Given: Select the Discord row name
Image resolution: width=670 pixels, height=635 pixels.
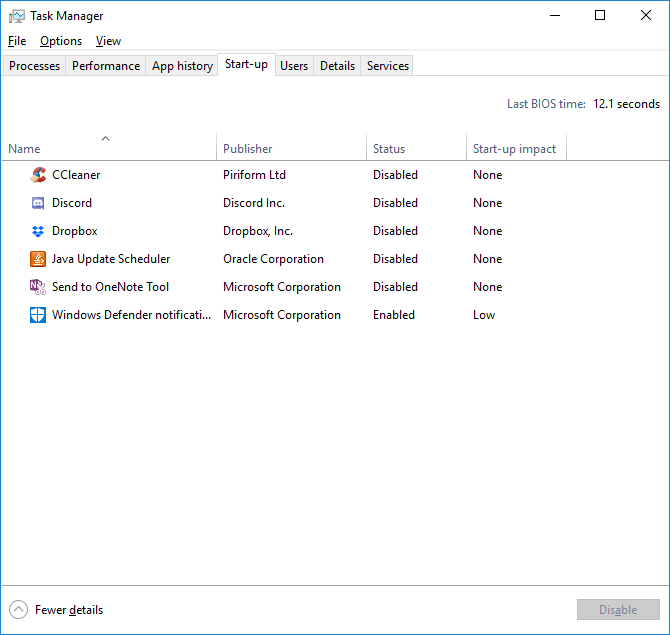Looking at the screenshot, I should [72, 203].
